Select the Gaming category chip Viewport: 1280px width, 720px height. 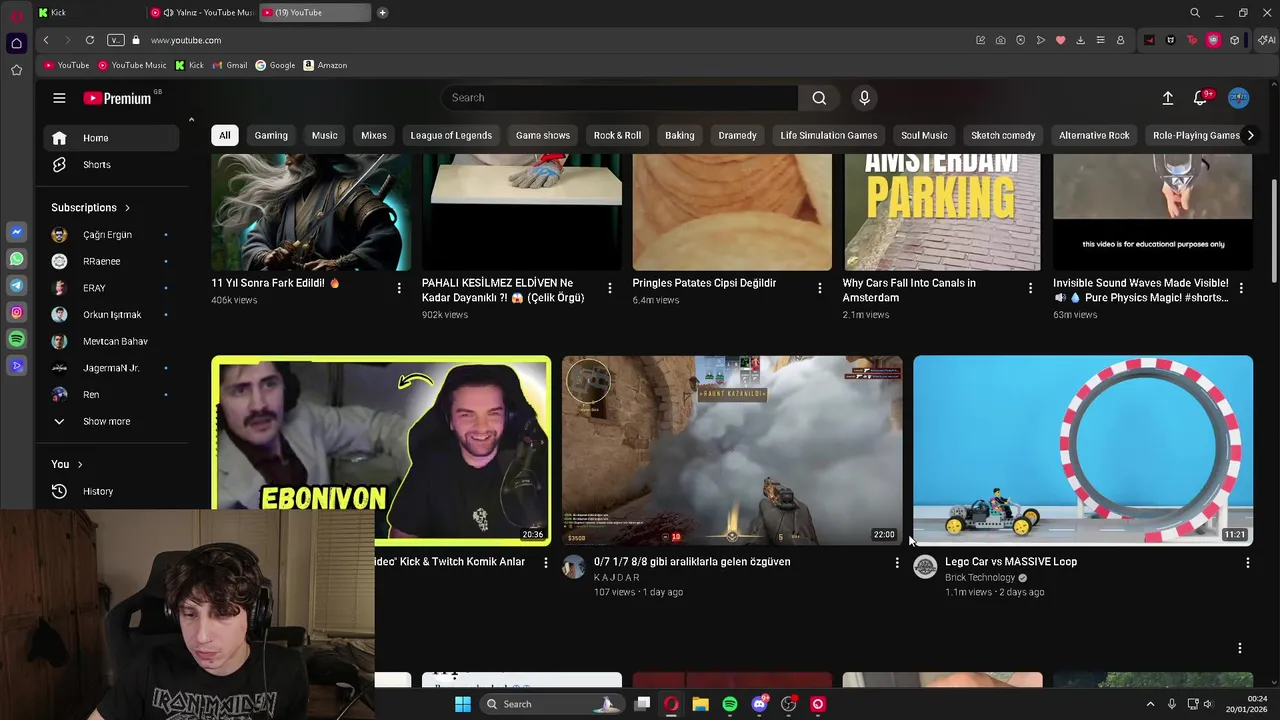click(271, 135)
